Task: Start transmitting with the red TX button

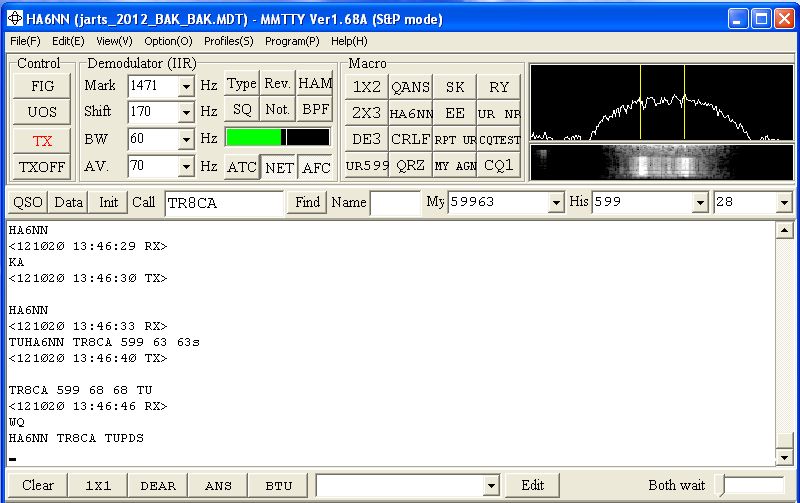Action: (x=42, y=140)
